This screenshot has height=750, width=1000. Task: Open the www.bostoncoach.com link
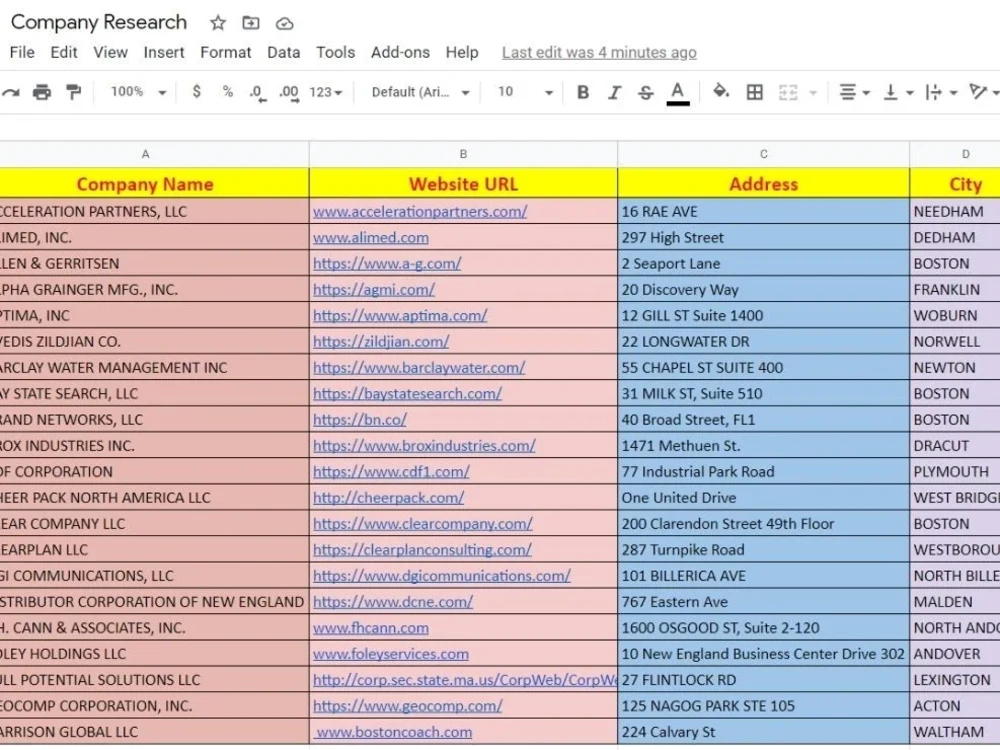pos(394,732)
